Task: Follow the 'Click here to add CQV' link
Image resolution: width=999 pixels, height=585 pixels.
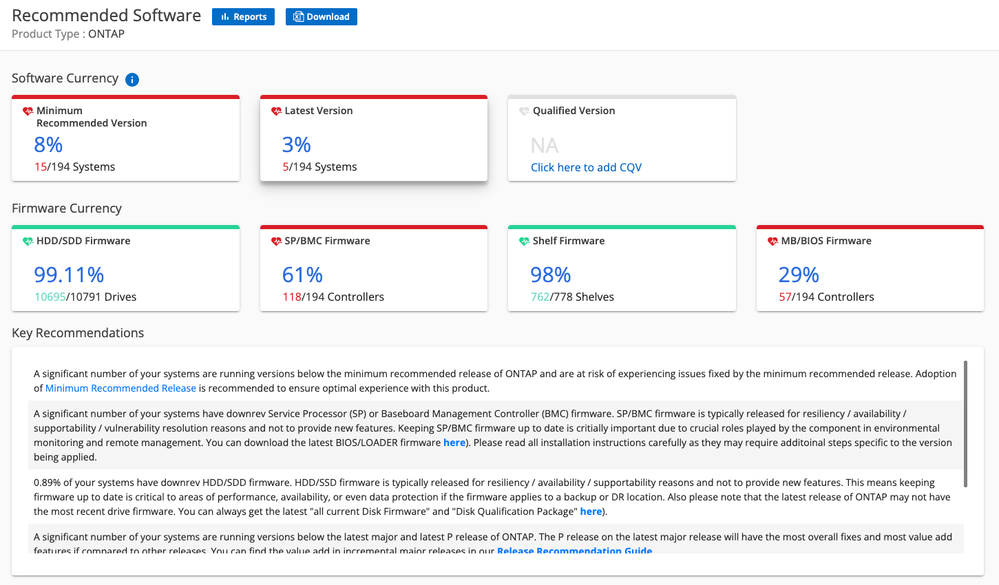Action: click(586, 167)
